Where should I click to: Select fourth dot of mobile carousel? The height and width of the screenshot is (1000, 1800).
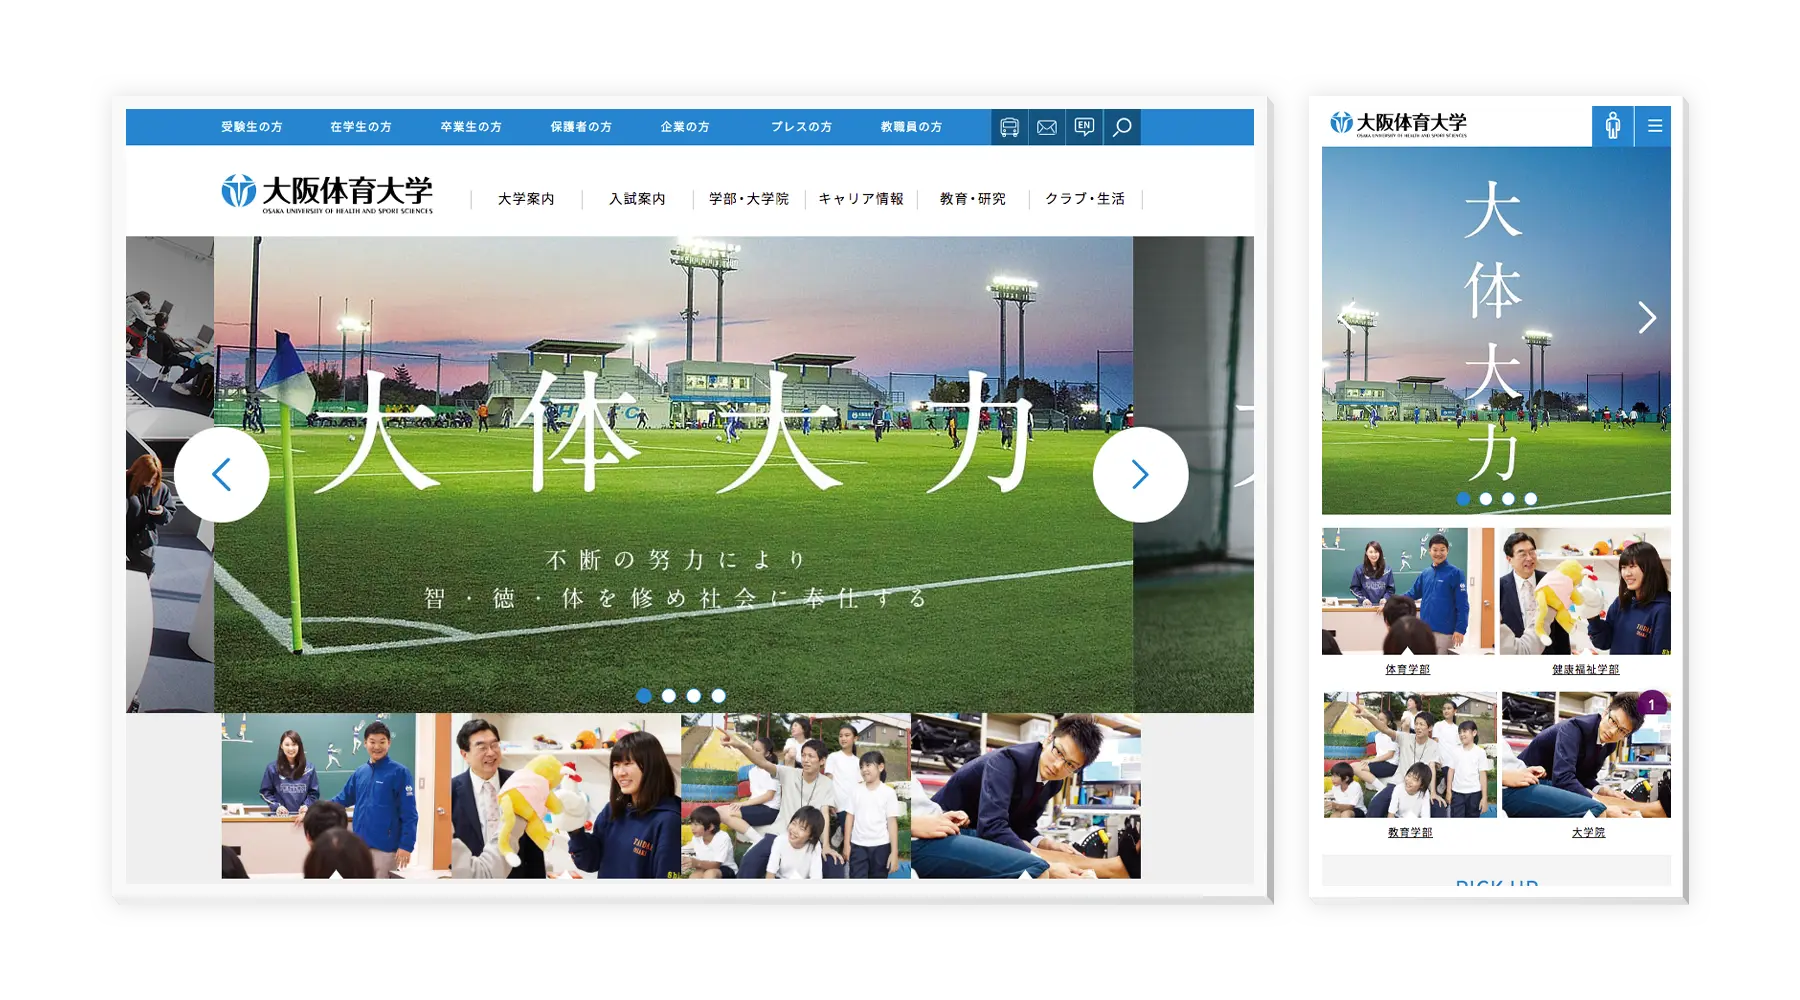[x=1531, y=499]
